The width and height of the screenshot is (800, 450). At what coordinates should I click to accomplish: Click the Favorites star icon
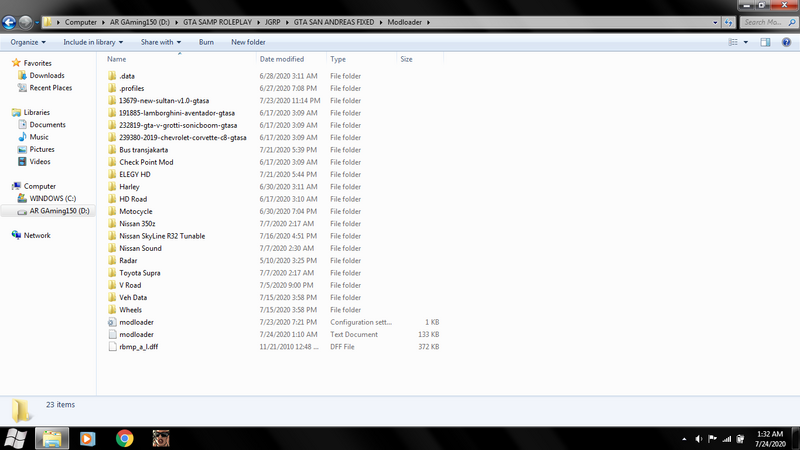16,63
